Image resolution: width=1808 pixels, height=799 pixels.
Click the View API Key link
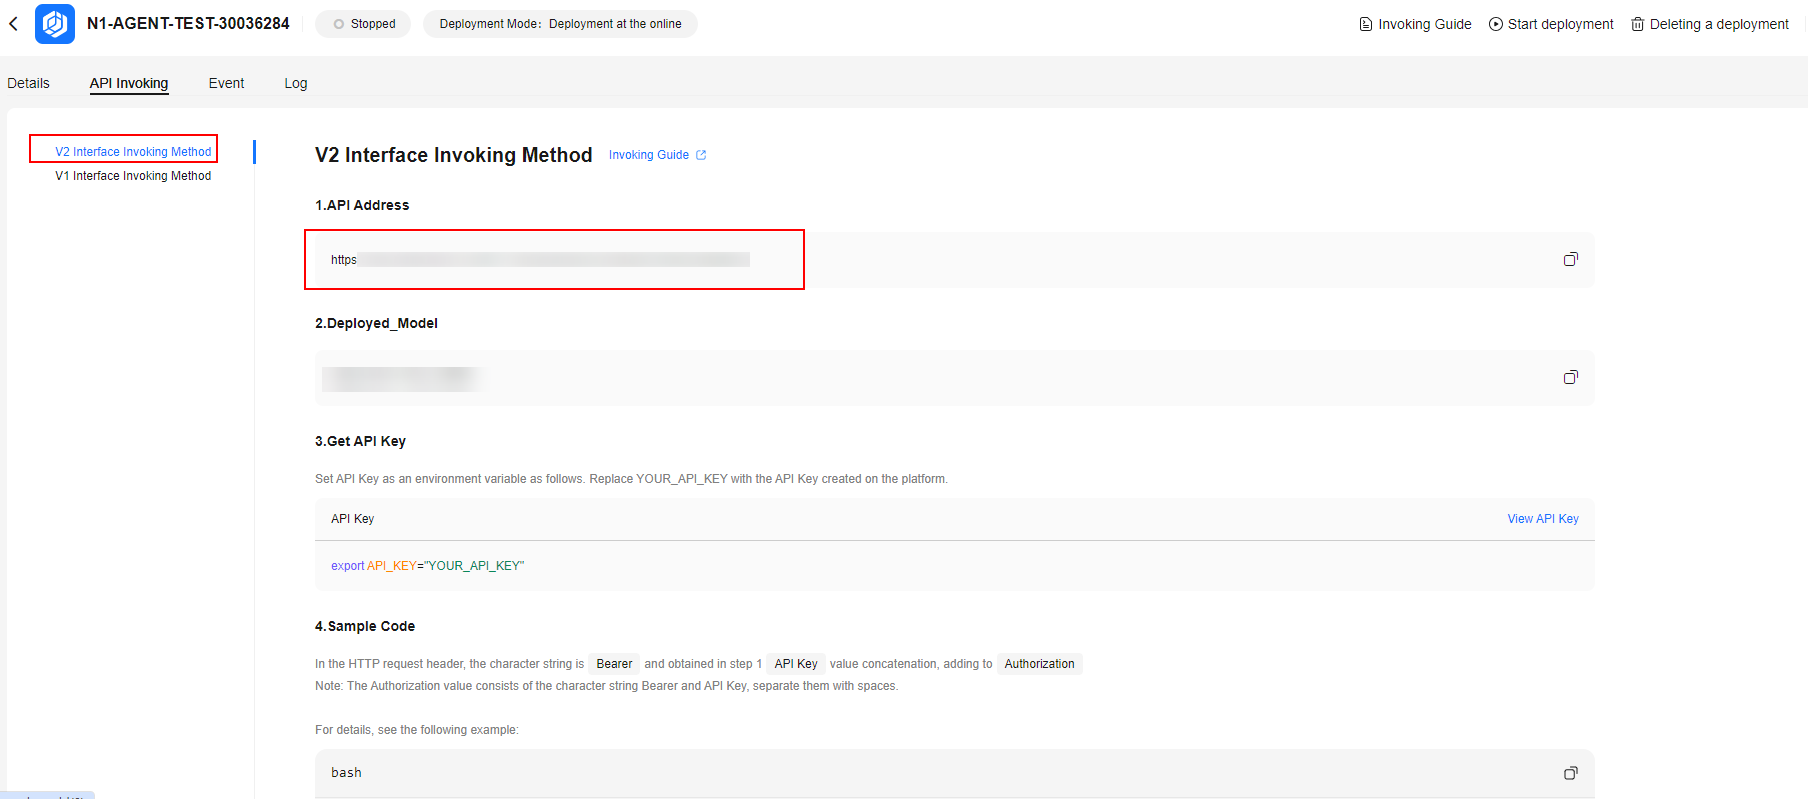pos(1542,519)
